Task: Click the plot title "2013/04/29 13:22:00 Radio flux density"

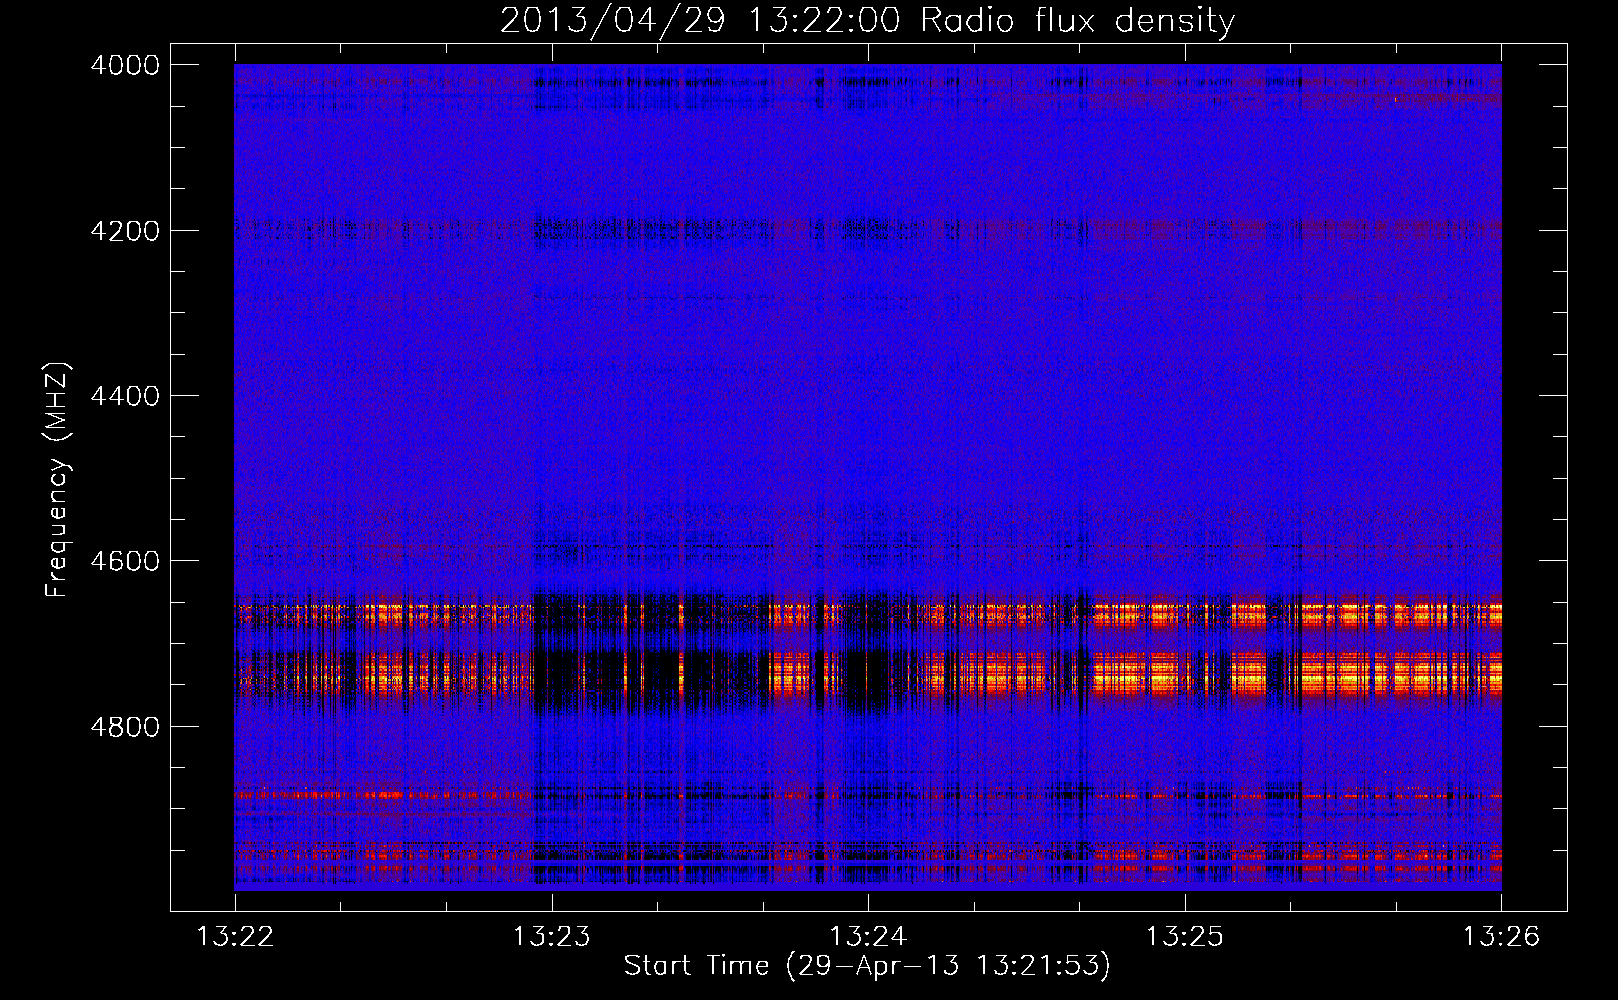Action: pyautogui.click(x=867, y=20)
